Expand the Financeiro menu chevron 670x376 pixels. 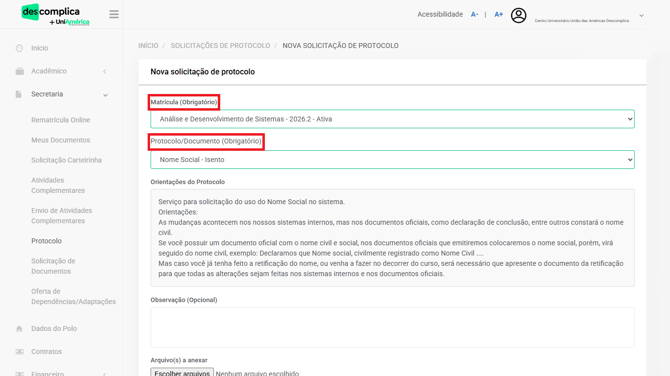click(x=105, y=374)
